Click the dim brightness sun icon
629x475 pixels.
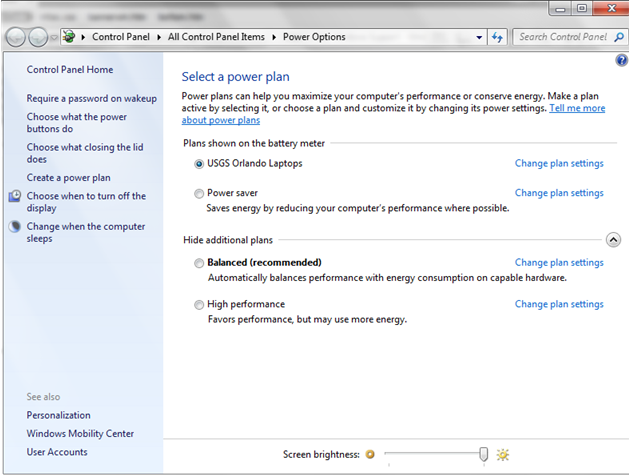(370, 455)
